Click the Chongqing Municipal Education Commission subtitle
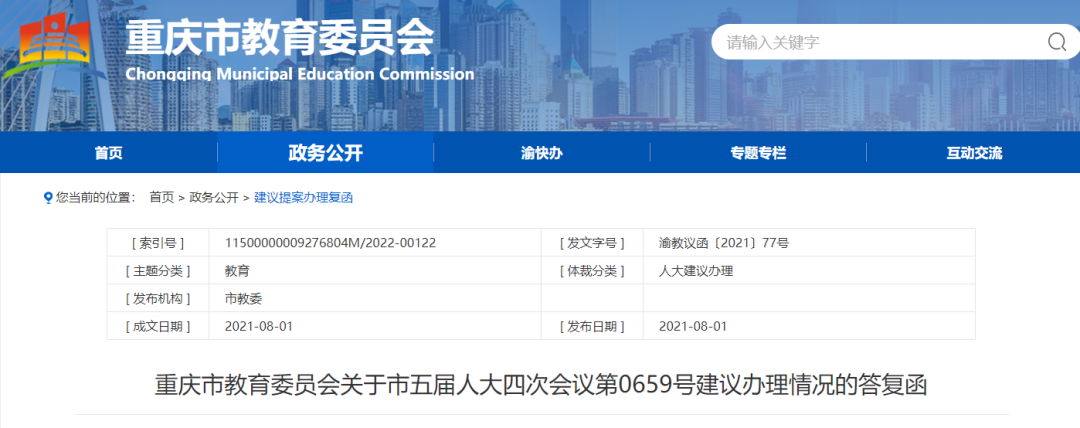This screenshot has width=1080, height=428. coord(300,74)
